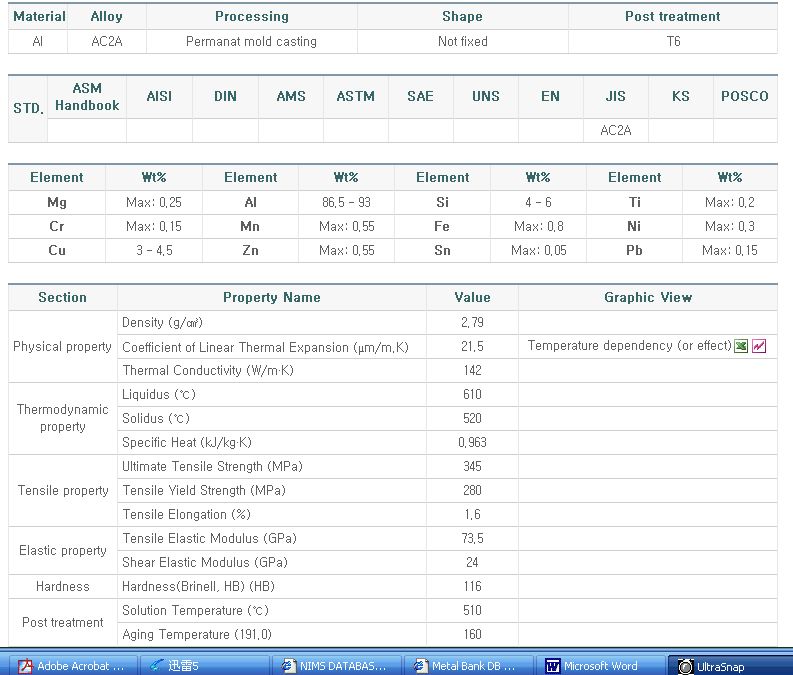The height and width of the screenshot is (675, 793).
Task: Click the Al weight value 86,5 - 93
Action: (346, 202)
